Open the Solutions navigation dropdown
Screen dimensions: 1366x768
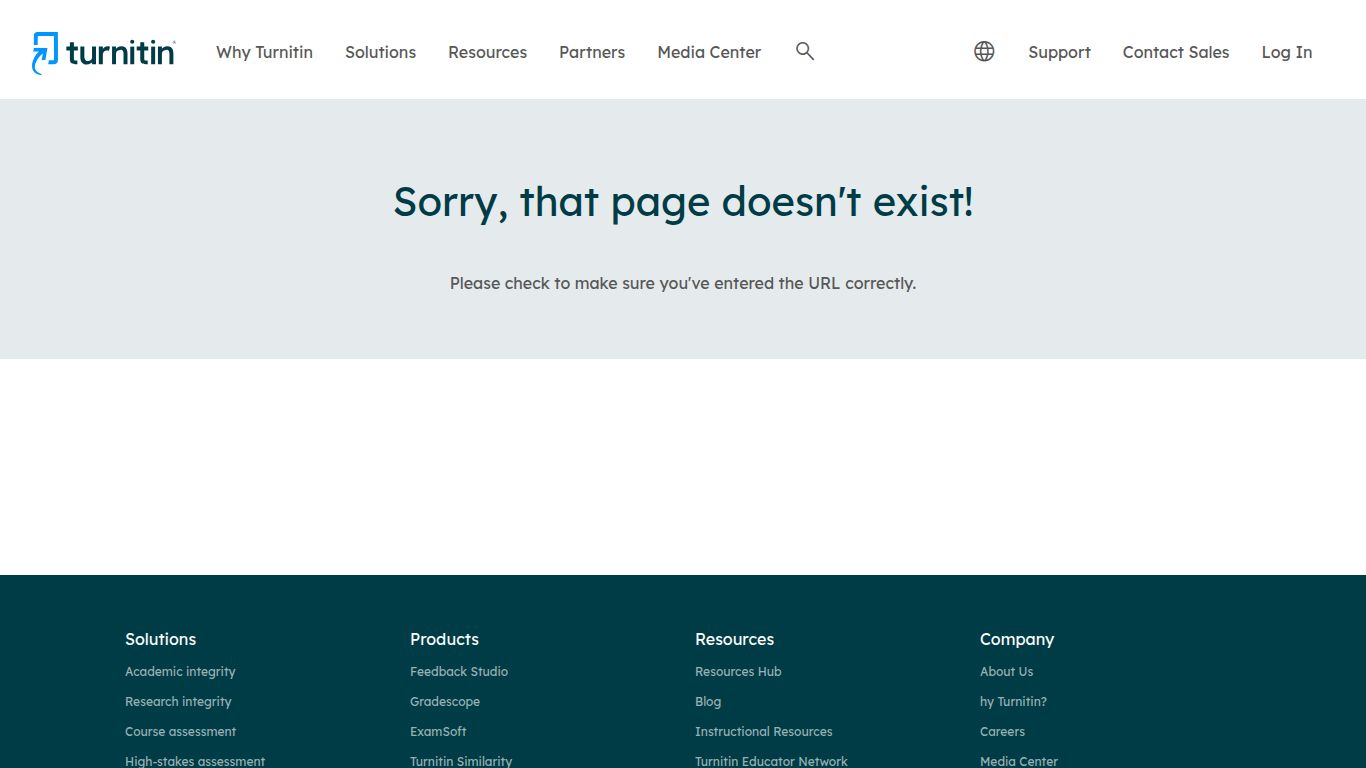tap(380, 52)
